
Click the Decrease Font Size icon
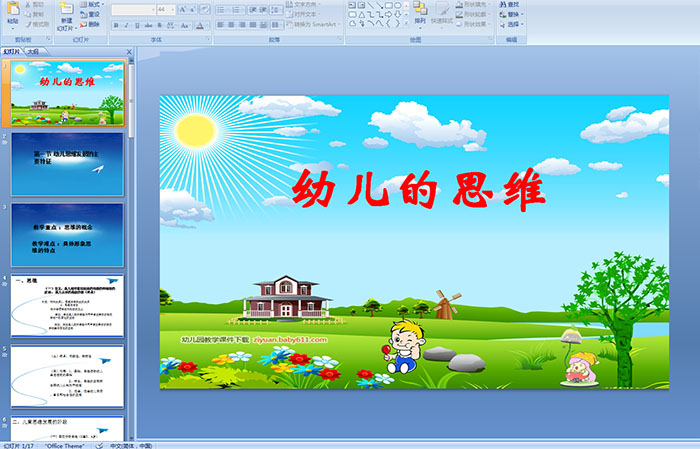[193, 9]
